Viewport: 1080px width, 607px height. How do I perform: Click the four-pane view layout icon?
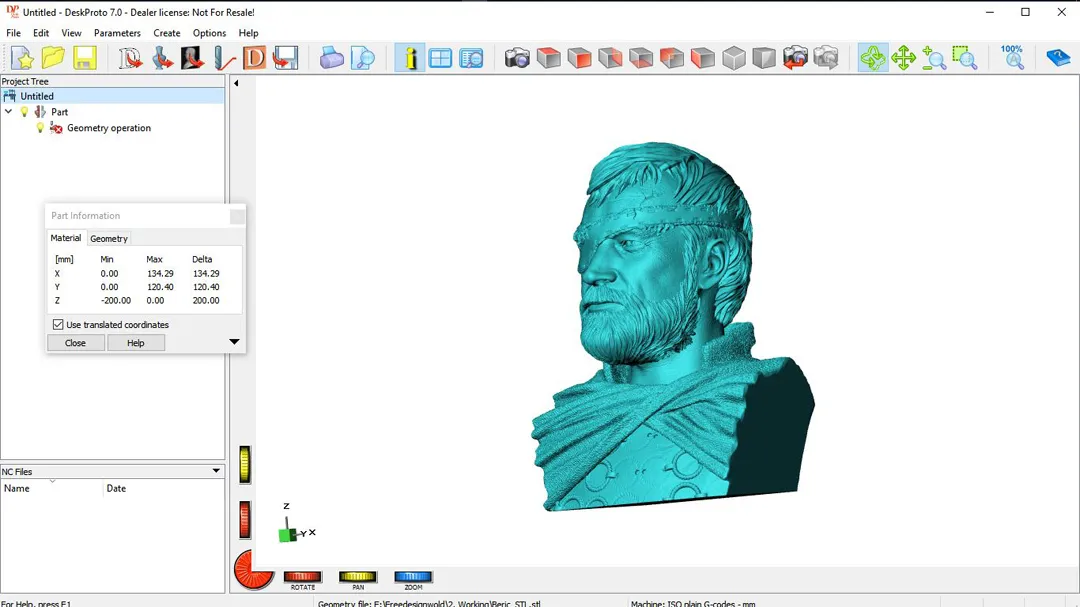[x=440, y=58]
